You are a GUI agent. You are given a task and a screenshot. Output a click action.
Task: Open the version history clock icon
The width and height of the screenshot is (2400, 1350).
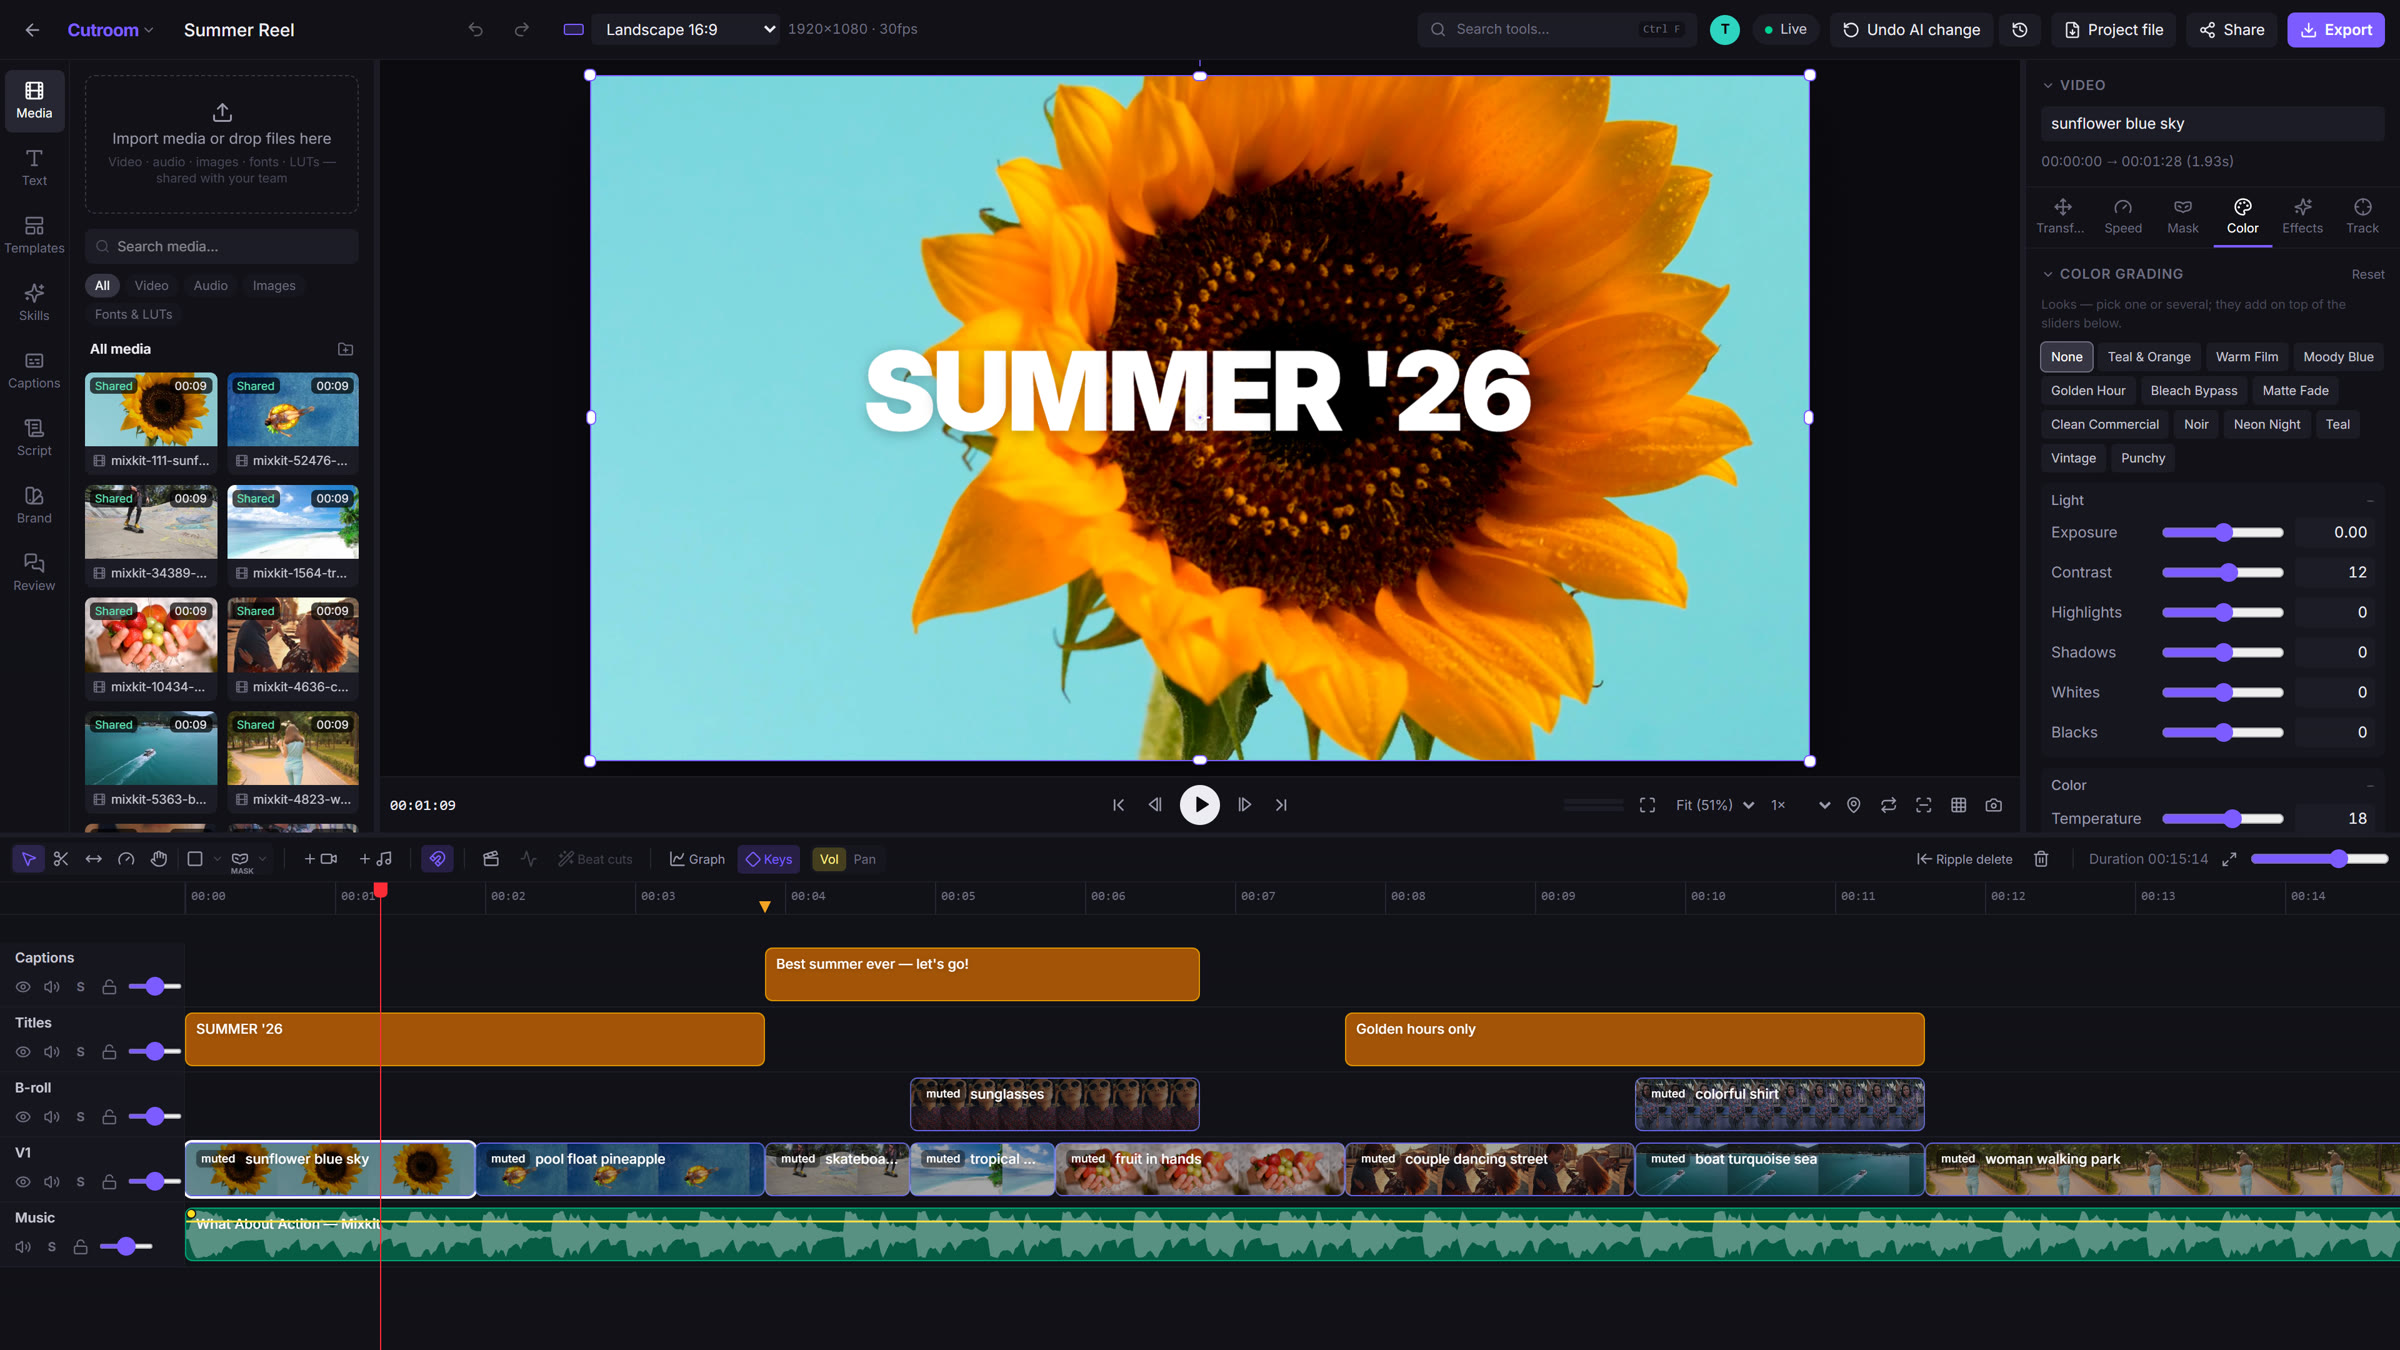point(2020,30)
